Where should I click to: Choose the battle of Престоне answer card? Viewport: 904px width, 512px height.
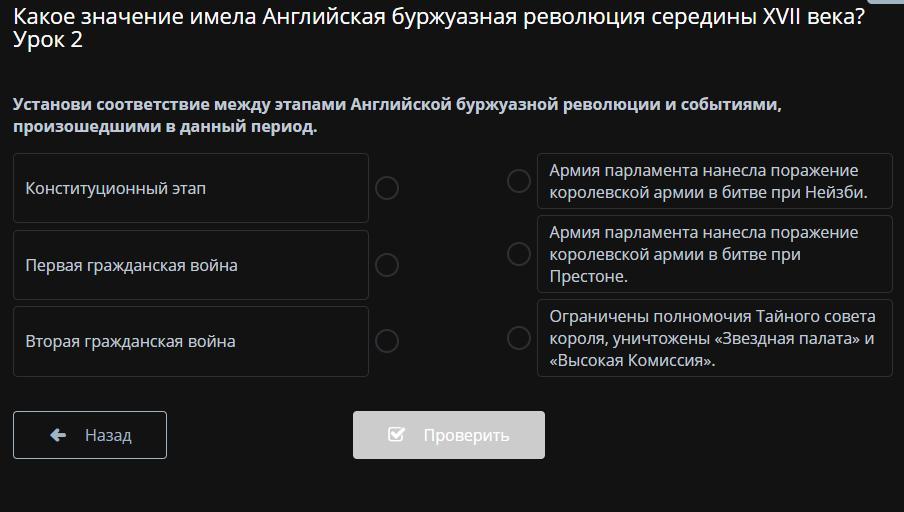tap(714, 254)
